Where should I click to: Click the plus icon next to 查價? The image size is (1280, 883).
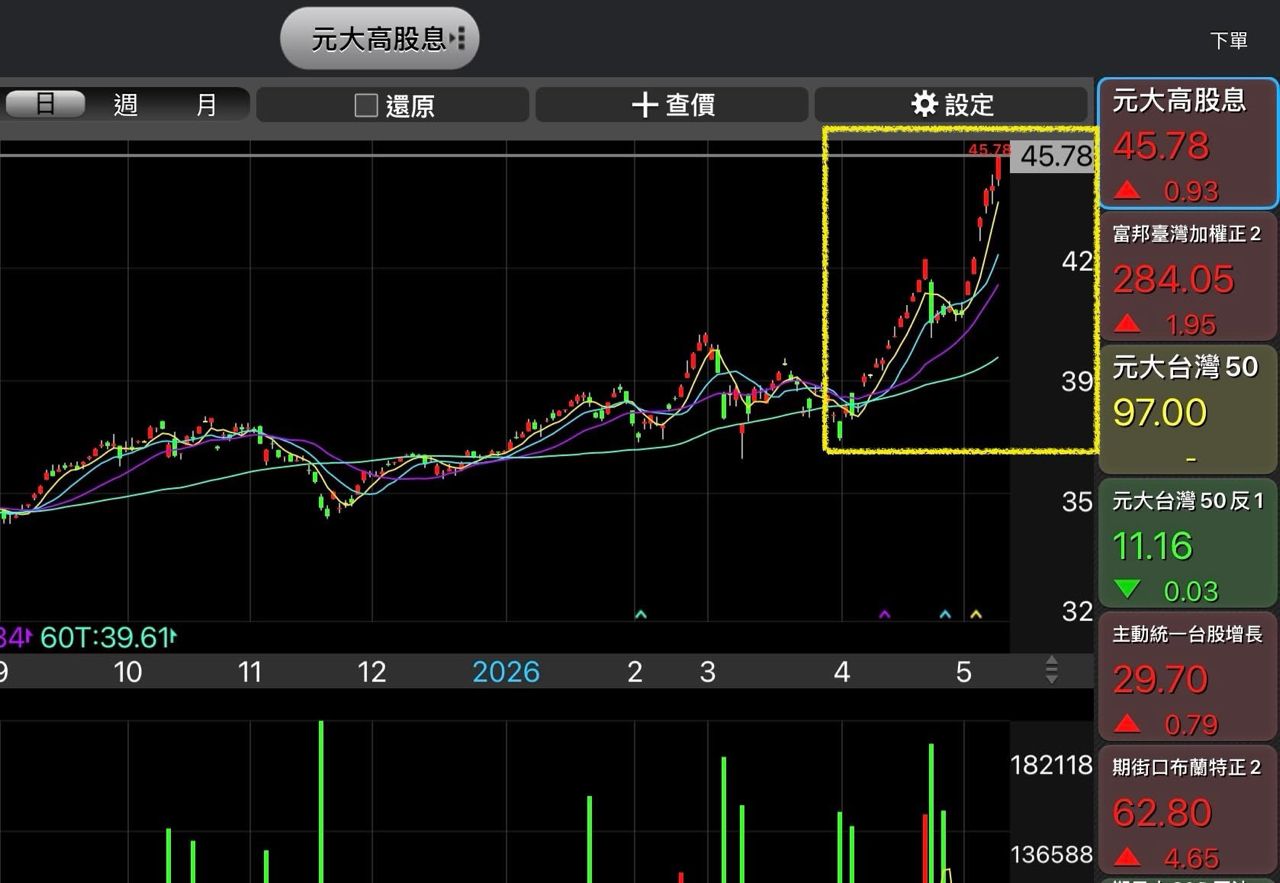click(x=645, y=105)
